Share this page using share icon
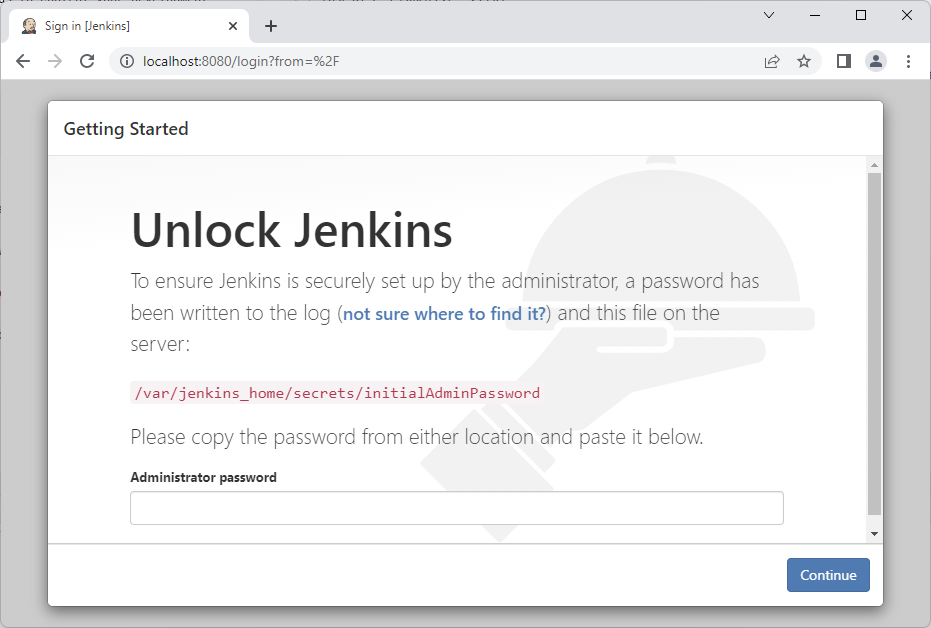Screen dimensions: 931x628 pos(772,61)
